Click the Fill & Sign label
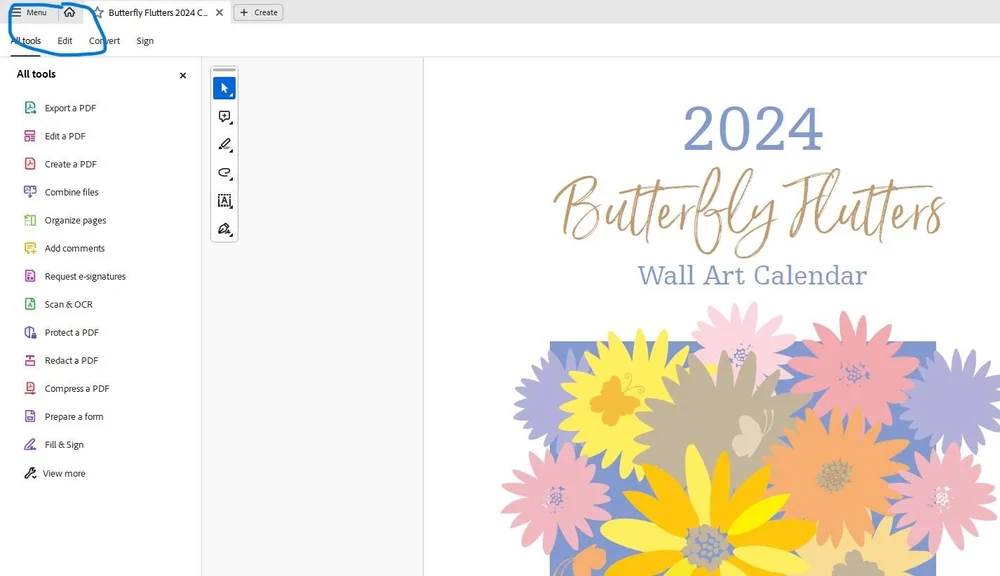 pyautogui.click(x=64, y=445)
